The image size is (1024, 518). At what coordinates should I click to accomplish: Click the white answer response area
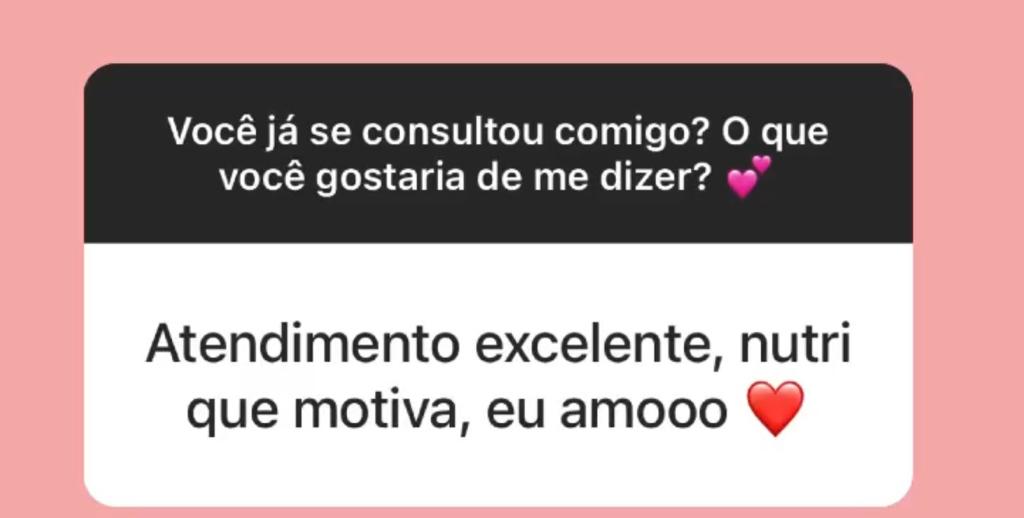[x=498, y=374]
